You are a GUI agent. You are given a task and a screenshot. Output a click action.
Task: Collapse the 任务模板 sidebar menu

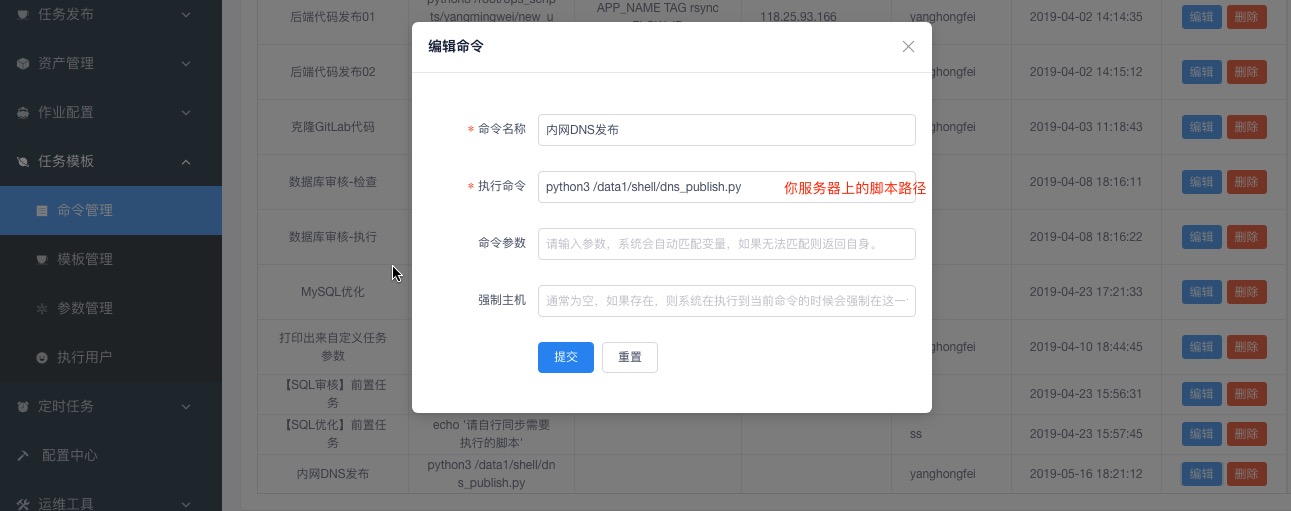pyautogui.click(x=110, y=161)
